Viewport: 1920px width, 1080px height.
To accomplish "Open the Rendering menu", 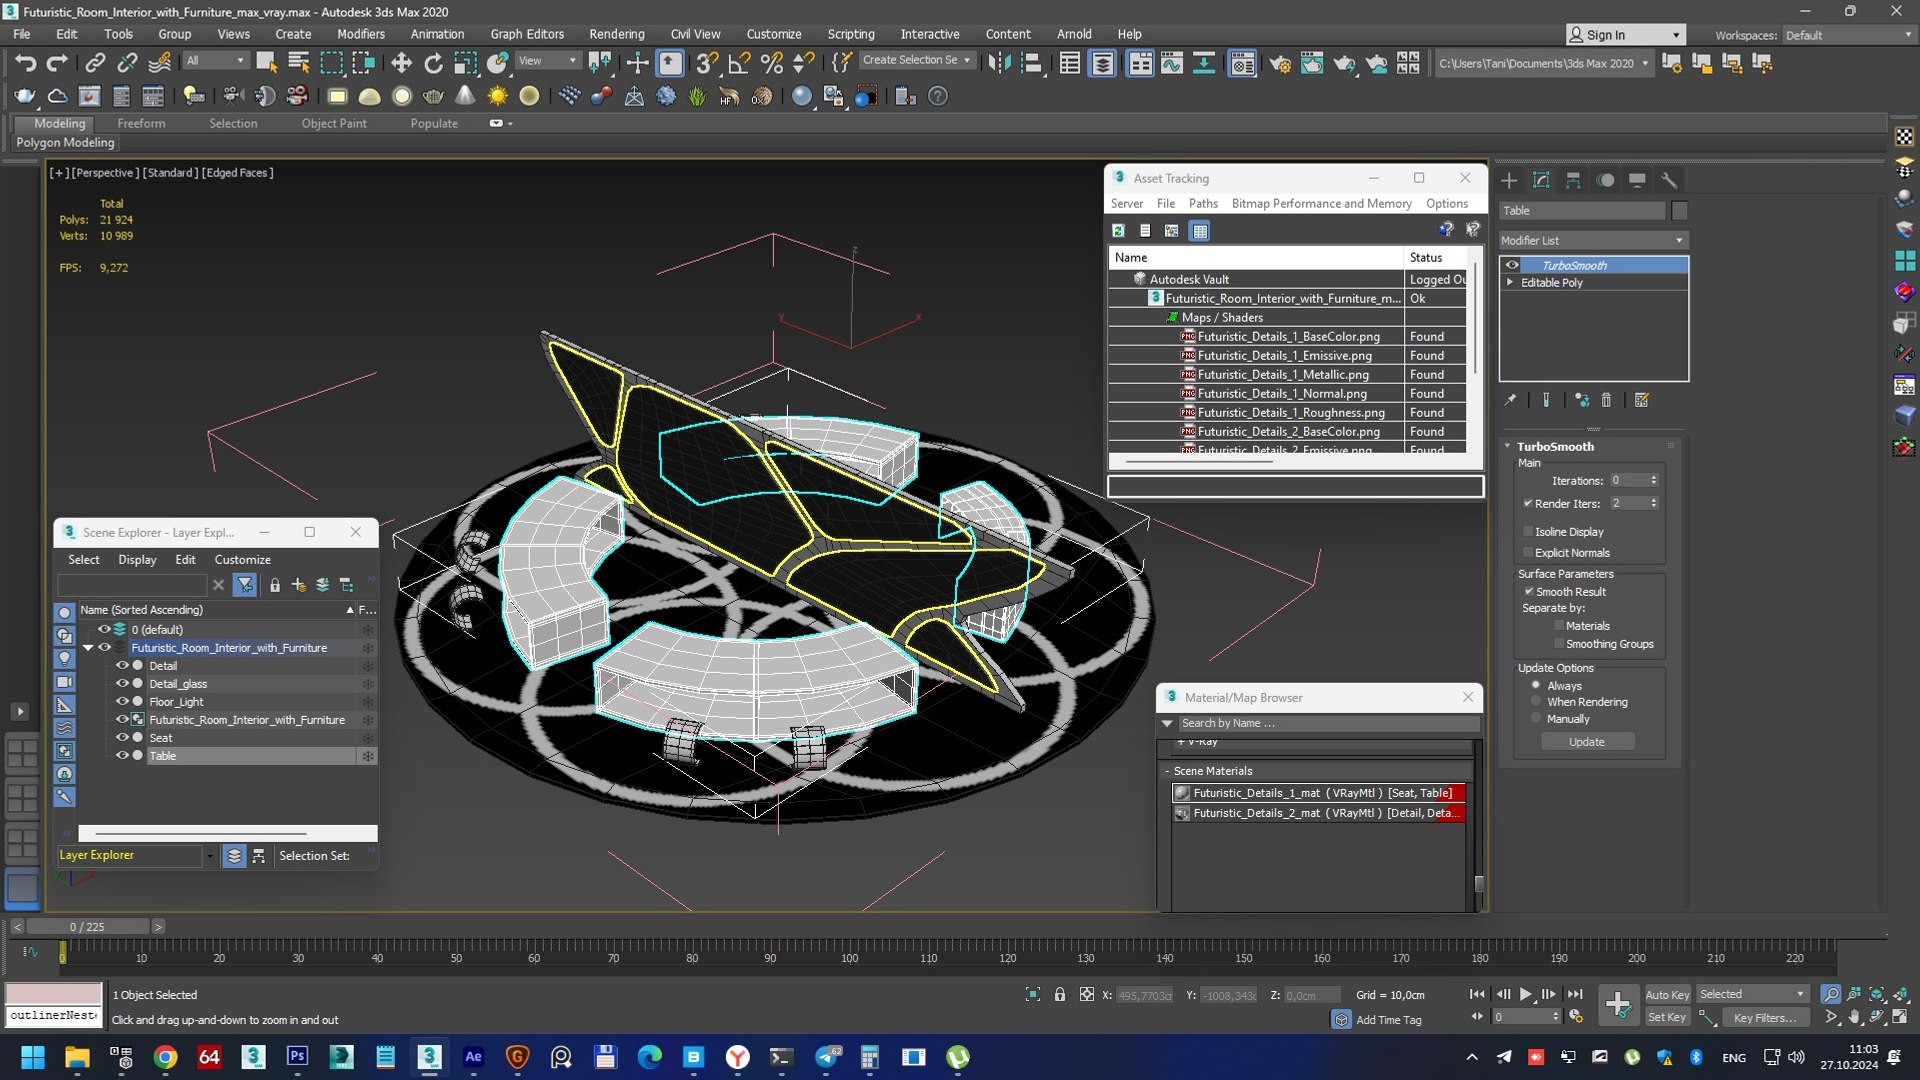I will pyautogui.click(x=616, y=34).
